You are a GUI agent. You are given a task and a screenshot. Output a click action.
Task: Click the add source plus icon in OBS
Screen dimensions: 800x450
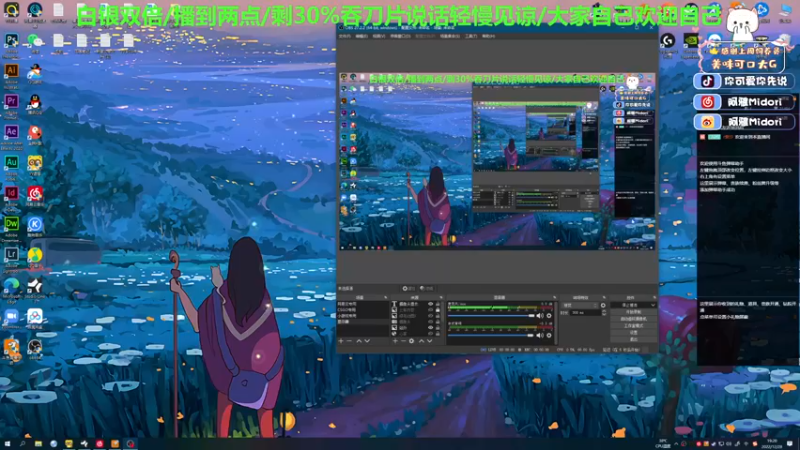point(395,341)
